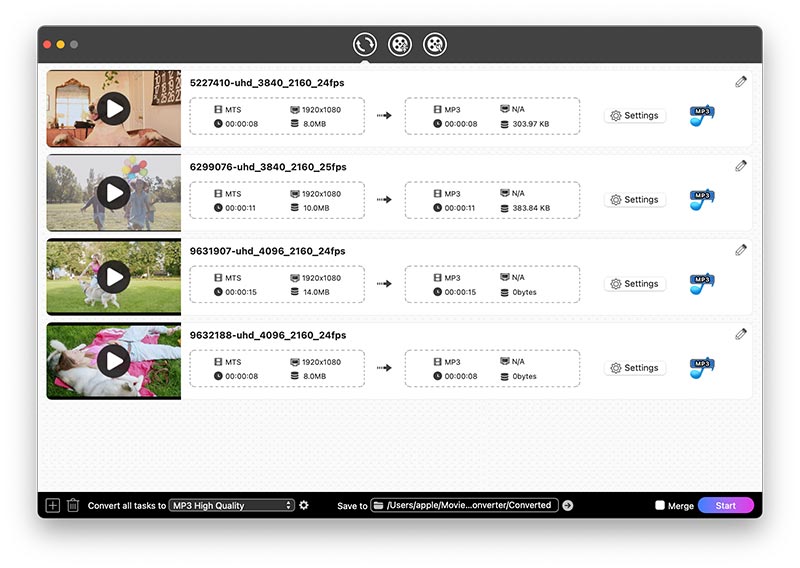Open the Convert tab icon in title bar

coord(365,44)
